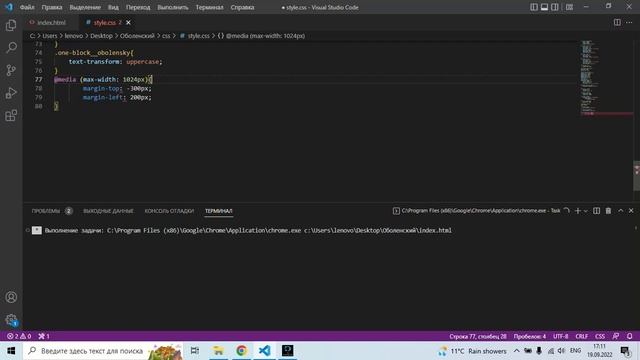This screenshot has width=640, height=360.
Task: Click the Строка 77 cursor position status
Action: [478, 336]
